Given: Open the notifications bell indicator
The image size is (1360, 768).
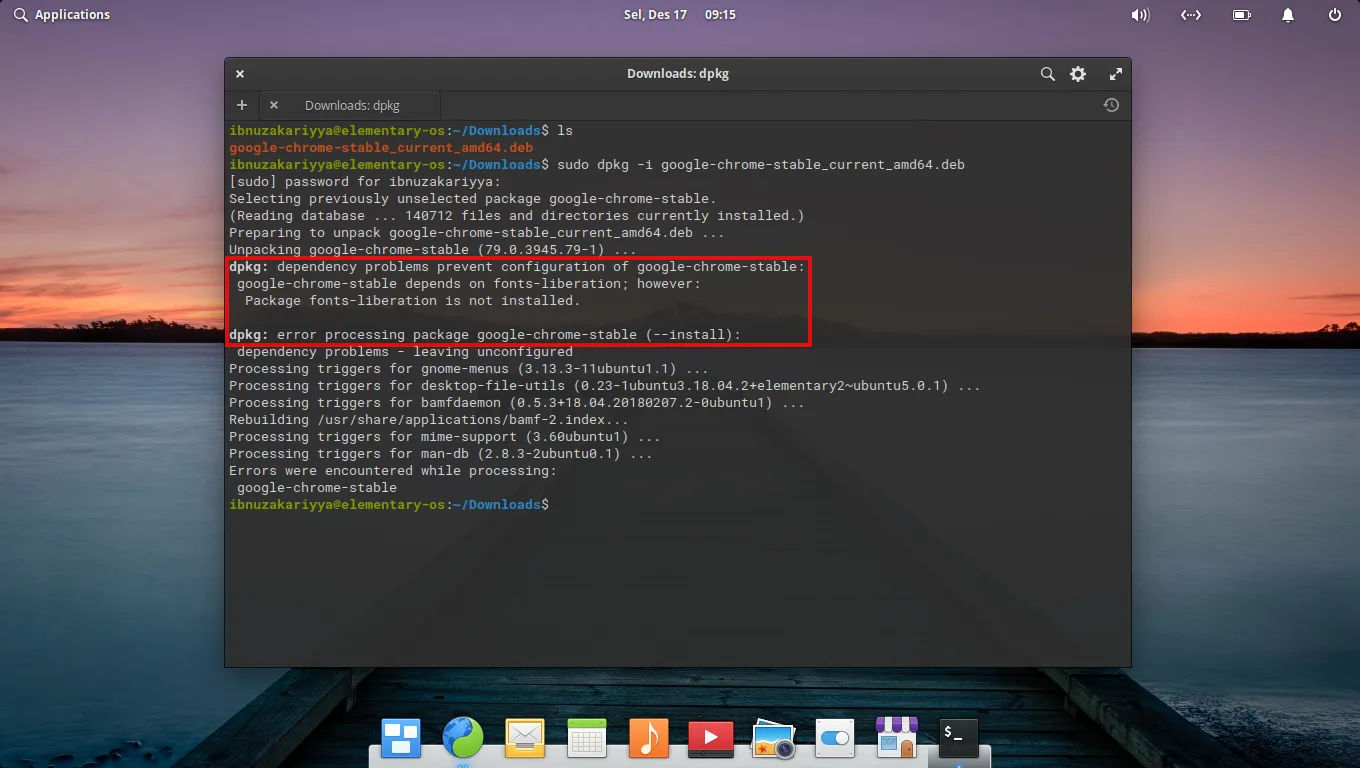Looking at the screenshot, I should tap(1288, 15).
